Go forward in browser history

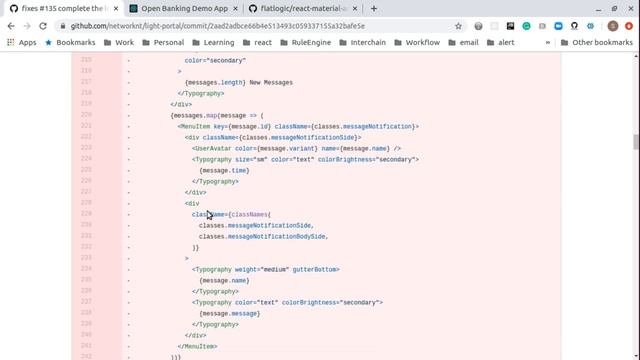click(x=27, y=26)
